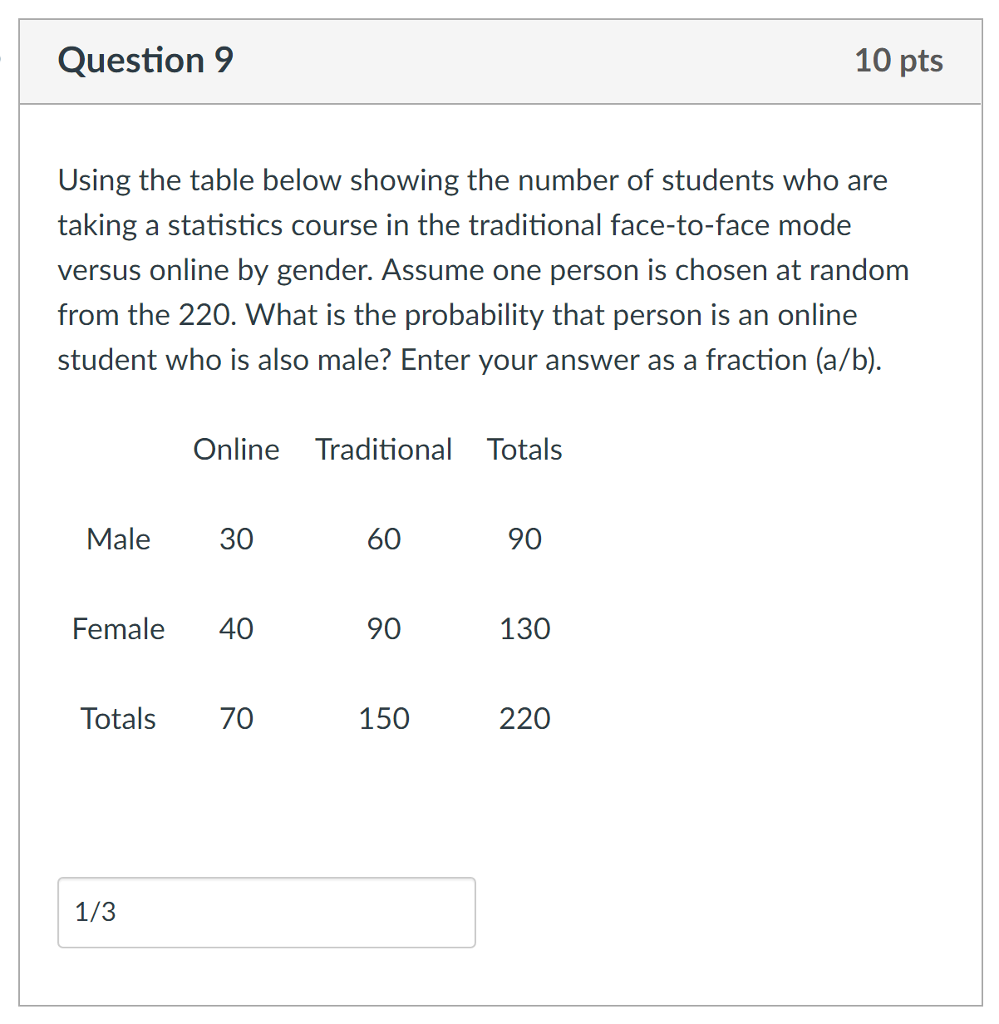Screen dimensions: 999x1024
Task: Click the value 40 in the table
Action: (x=238, y=629)
